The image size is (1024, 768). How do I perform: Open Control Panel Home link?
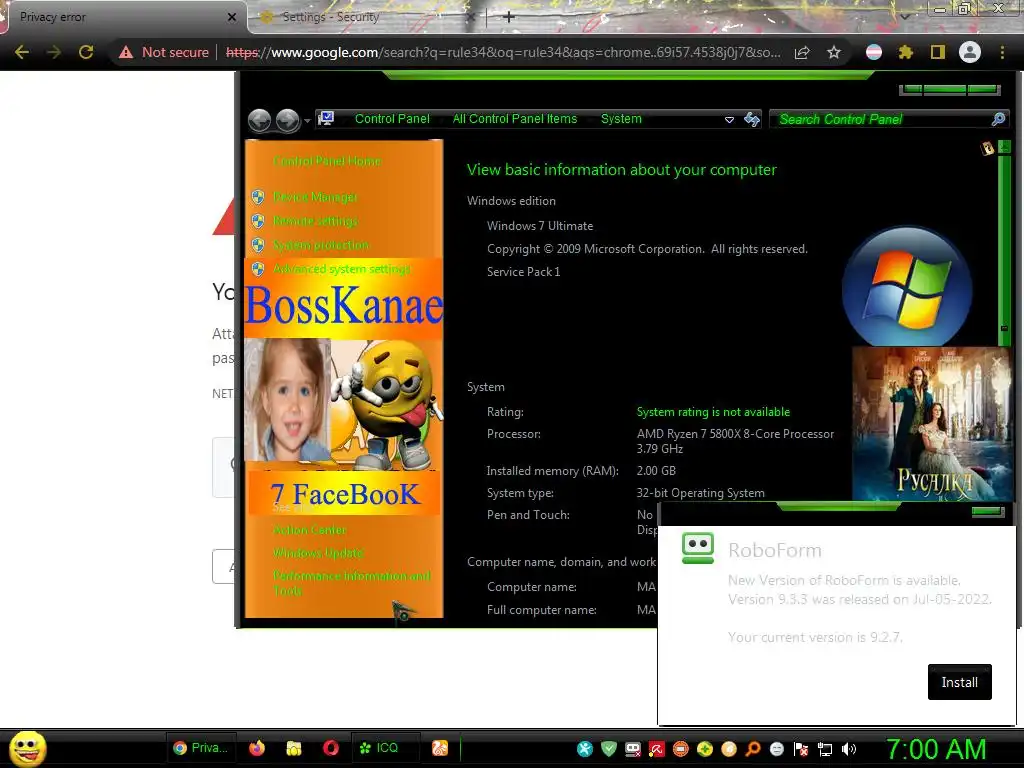coord(327,161)
